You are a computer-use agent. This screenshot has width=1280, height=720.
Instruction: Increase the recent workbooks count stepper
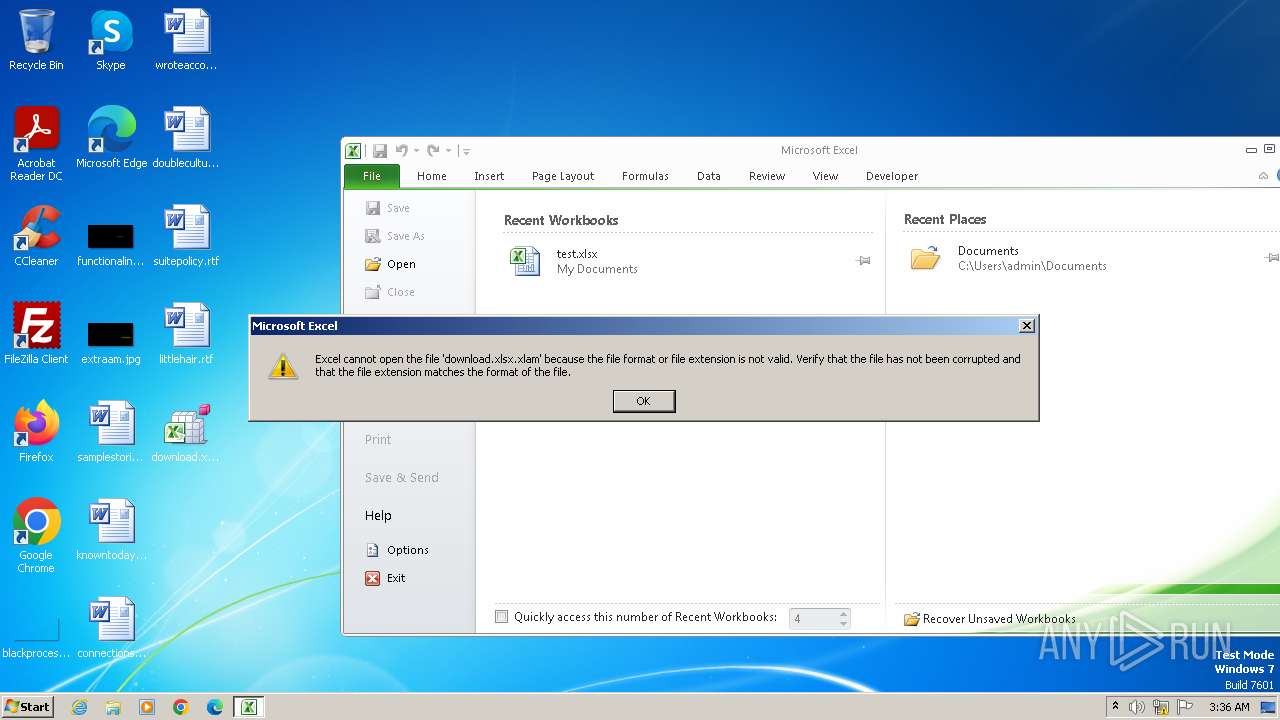(844, 614)
